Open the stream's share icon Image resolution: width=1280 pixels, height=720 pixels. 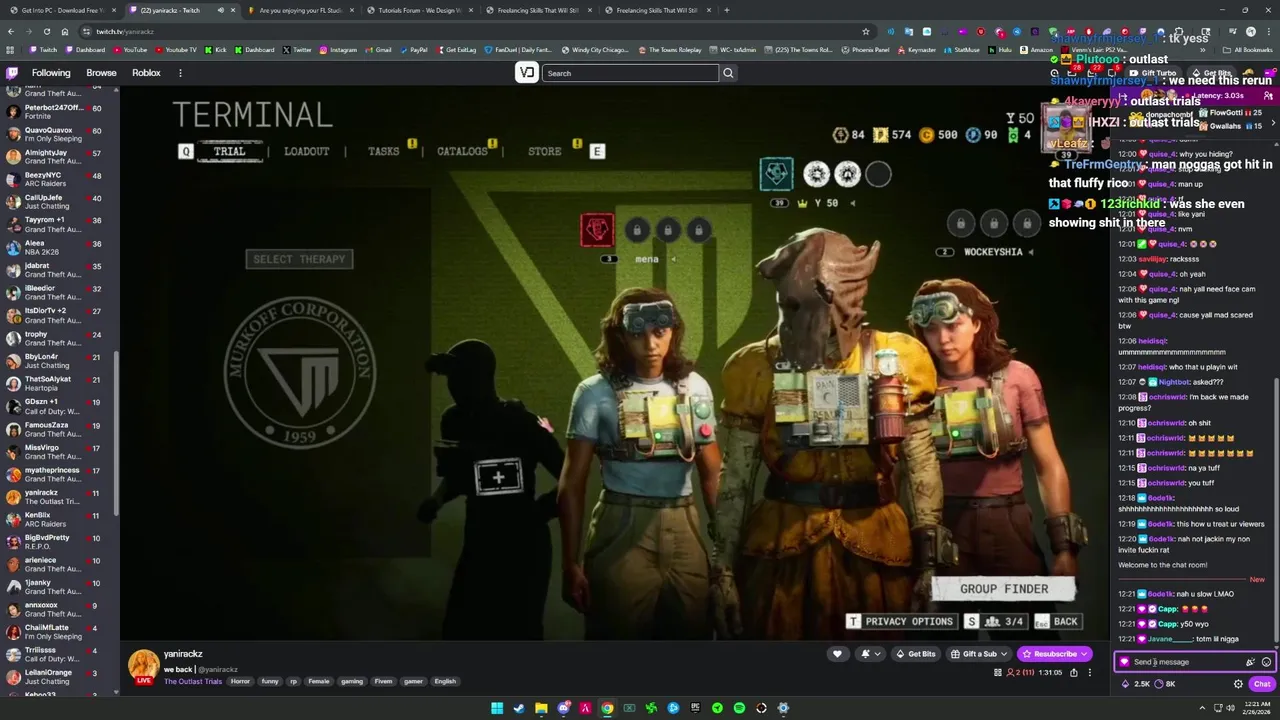tap(1074, 672)
